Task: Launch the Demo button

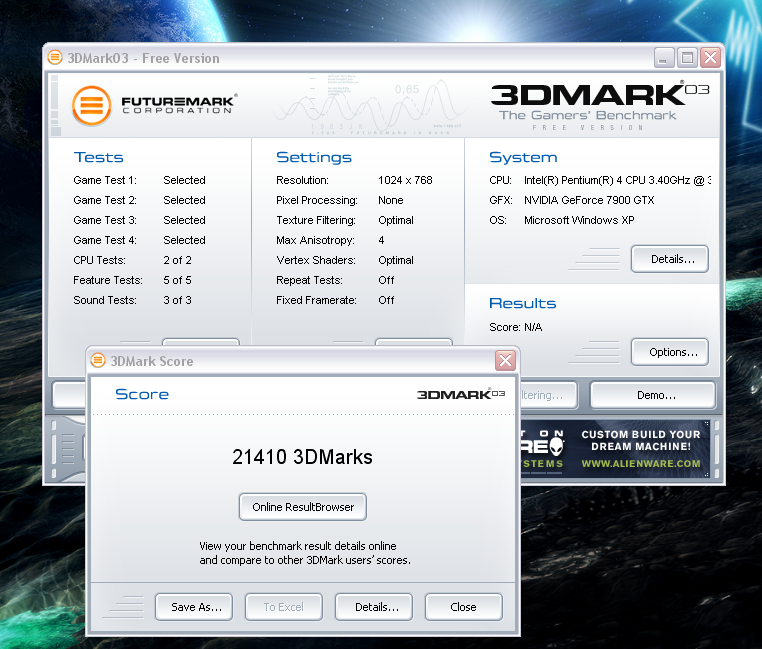Action: tap(653, 395)
